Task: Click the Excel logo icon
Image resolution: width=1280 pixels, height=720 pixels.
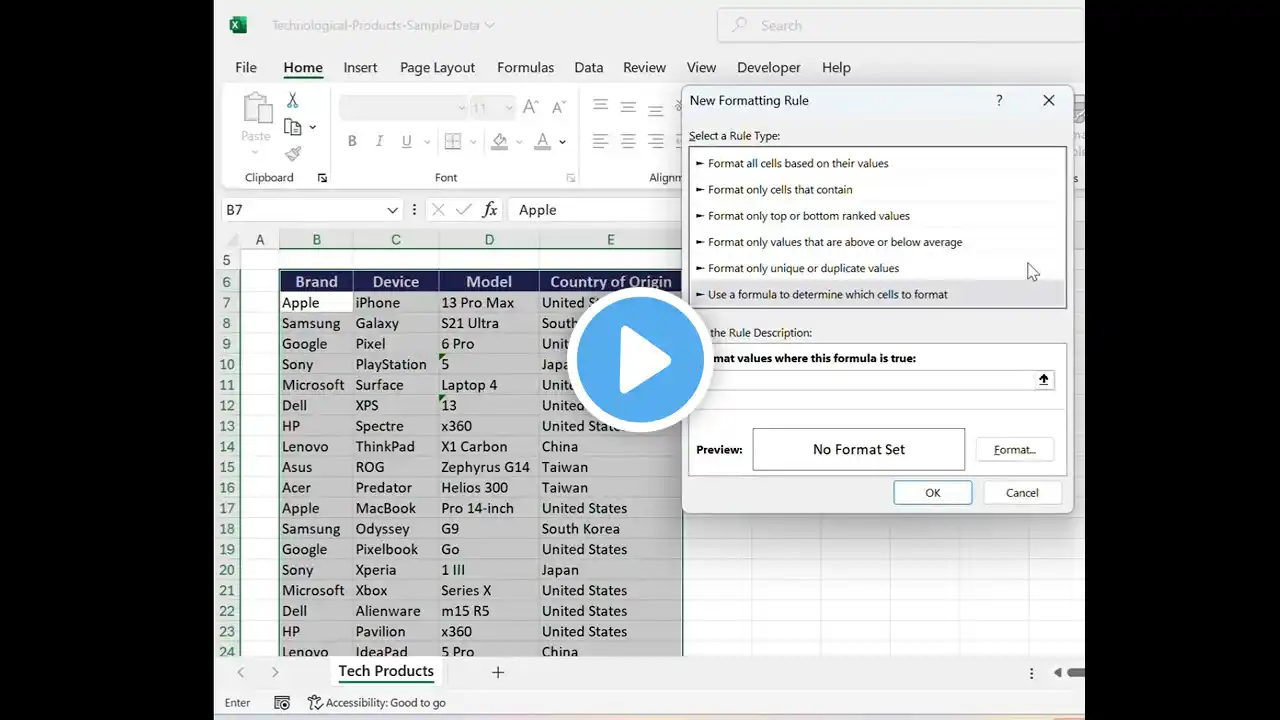Action: (x=238, y=25)
